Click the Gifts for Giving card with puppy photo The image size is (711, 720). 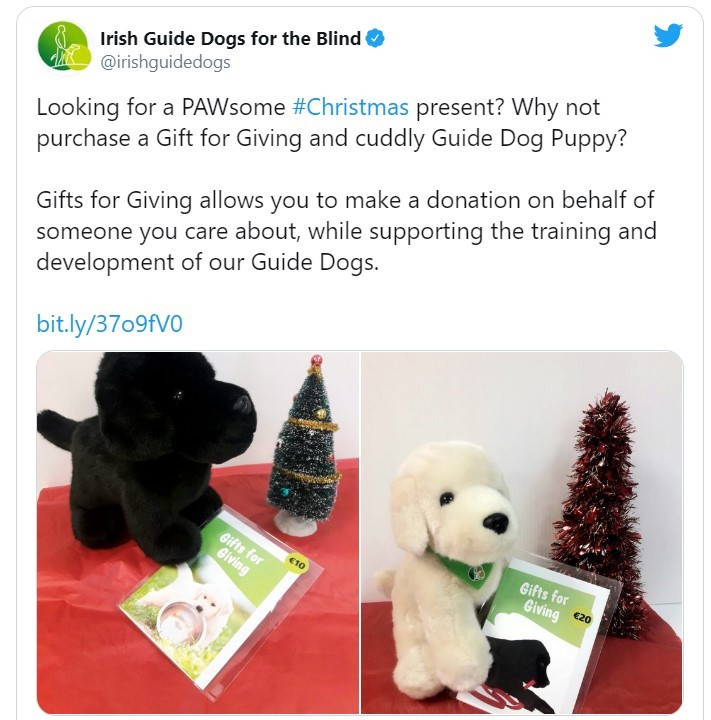coord(220,603)
